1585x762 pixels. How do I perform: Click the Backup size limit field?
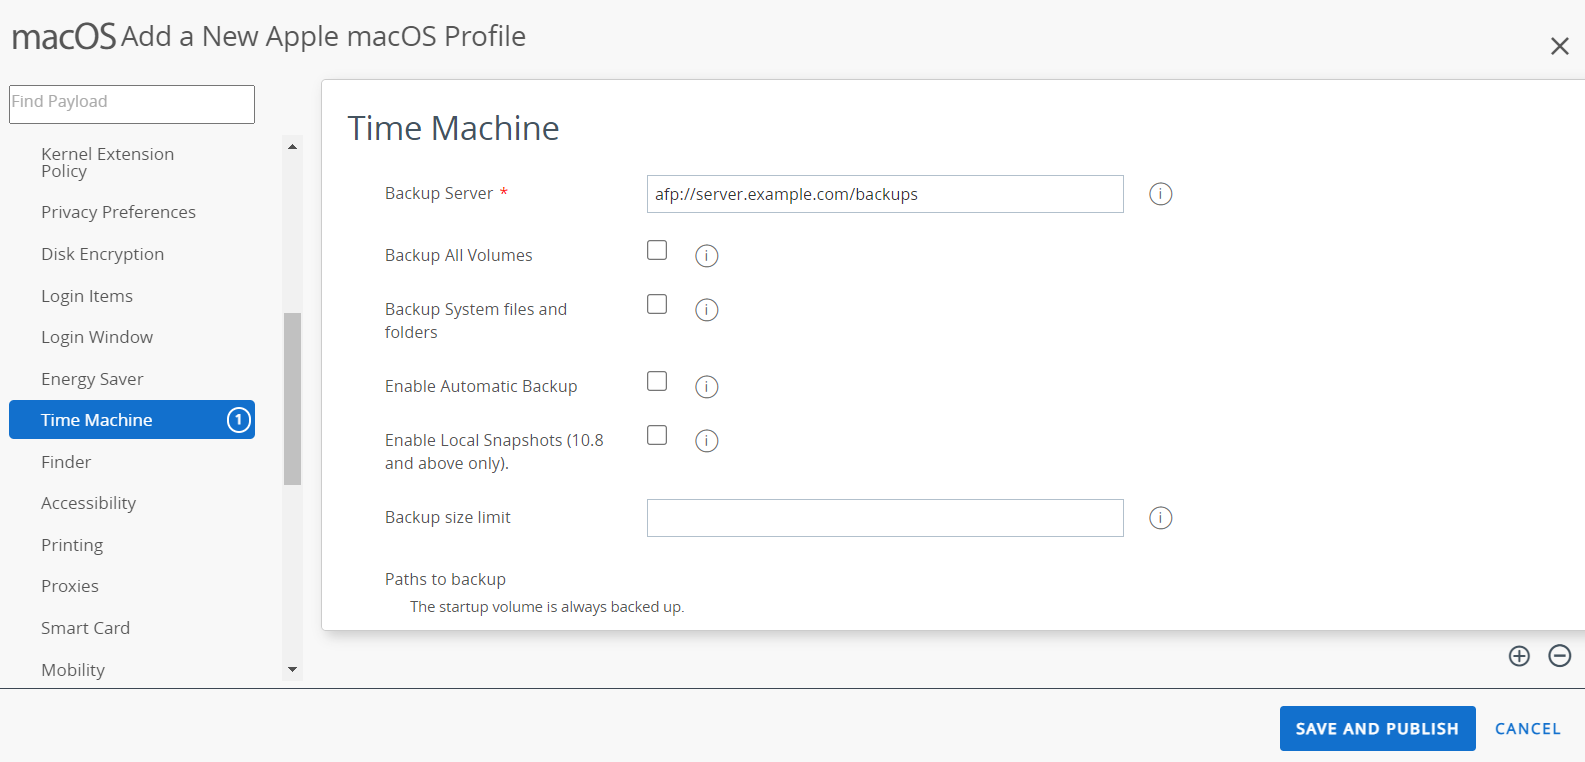(x=885, y=518)
